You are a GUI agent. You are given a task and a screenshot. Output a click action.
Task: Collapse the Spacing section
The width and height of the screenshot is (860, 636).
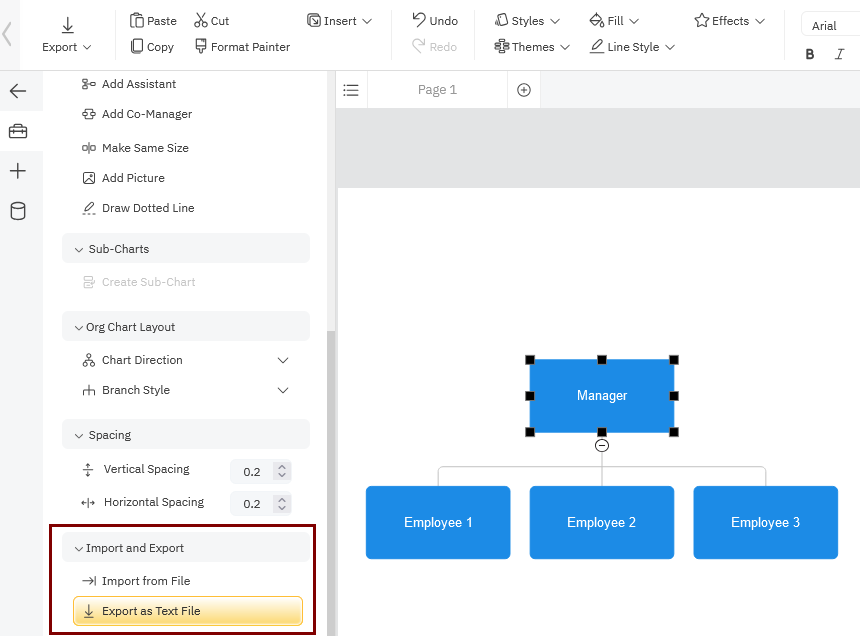click(x=79, y=435)
